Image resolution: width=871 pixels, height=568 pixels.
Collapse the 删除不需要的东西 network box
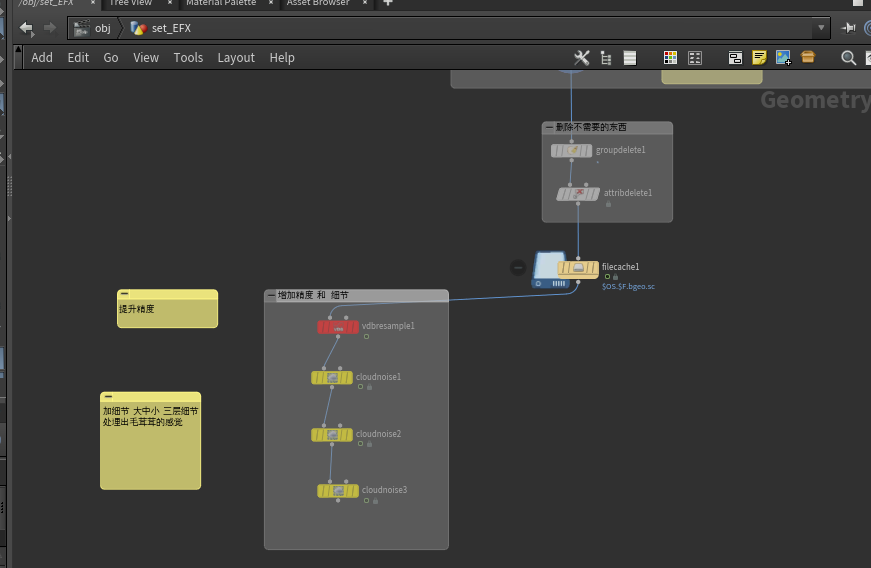pos(549,127)
